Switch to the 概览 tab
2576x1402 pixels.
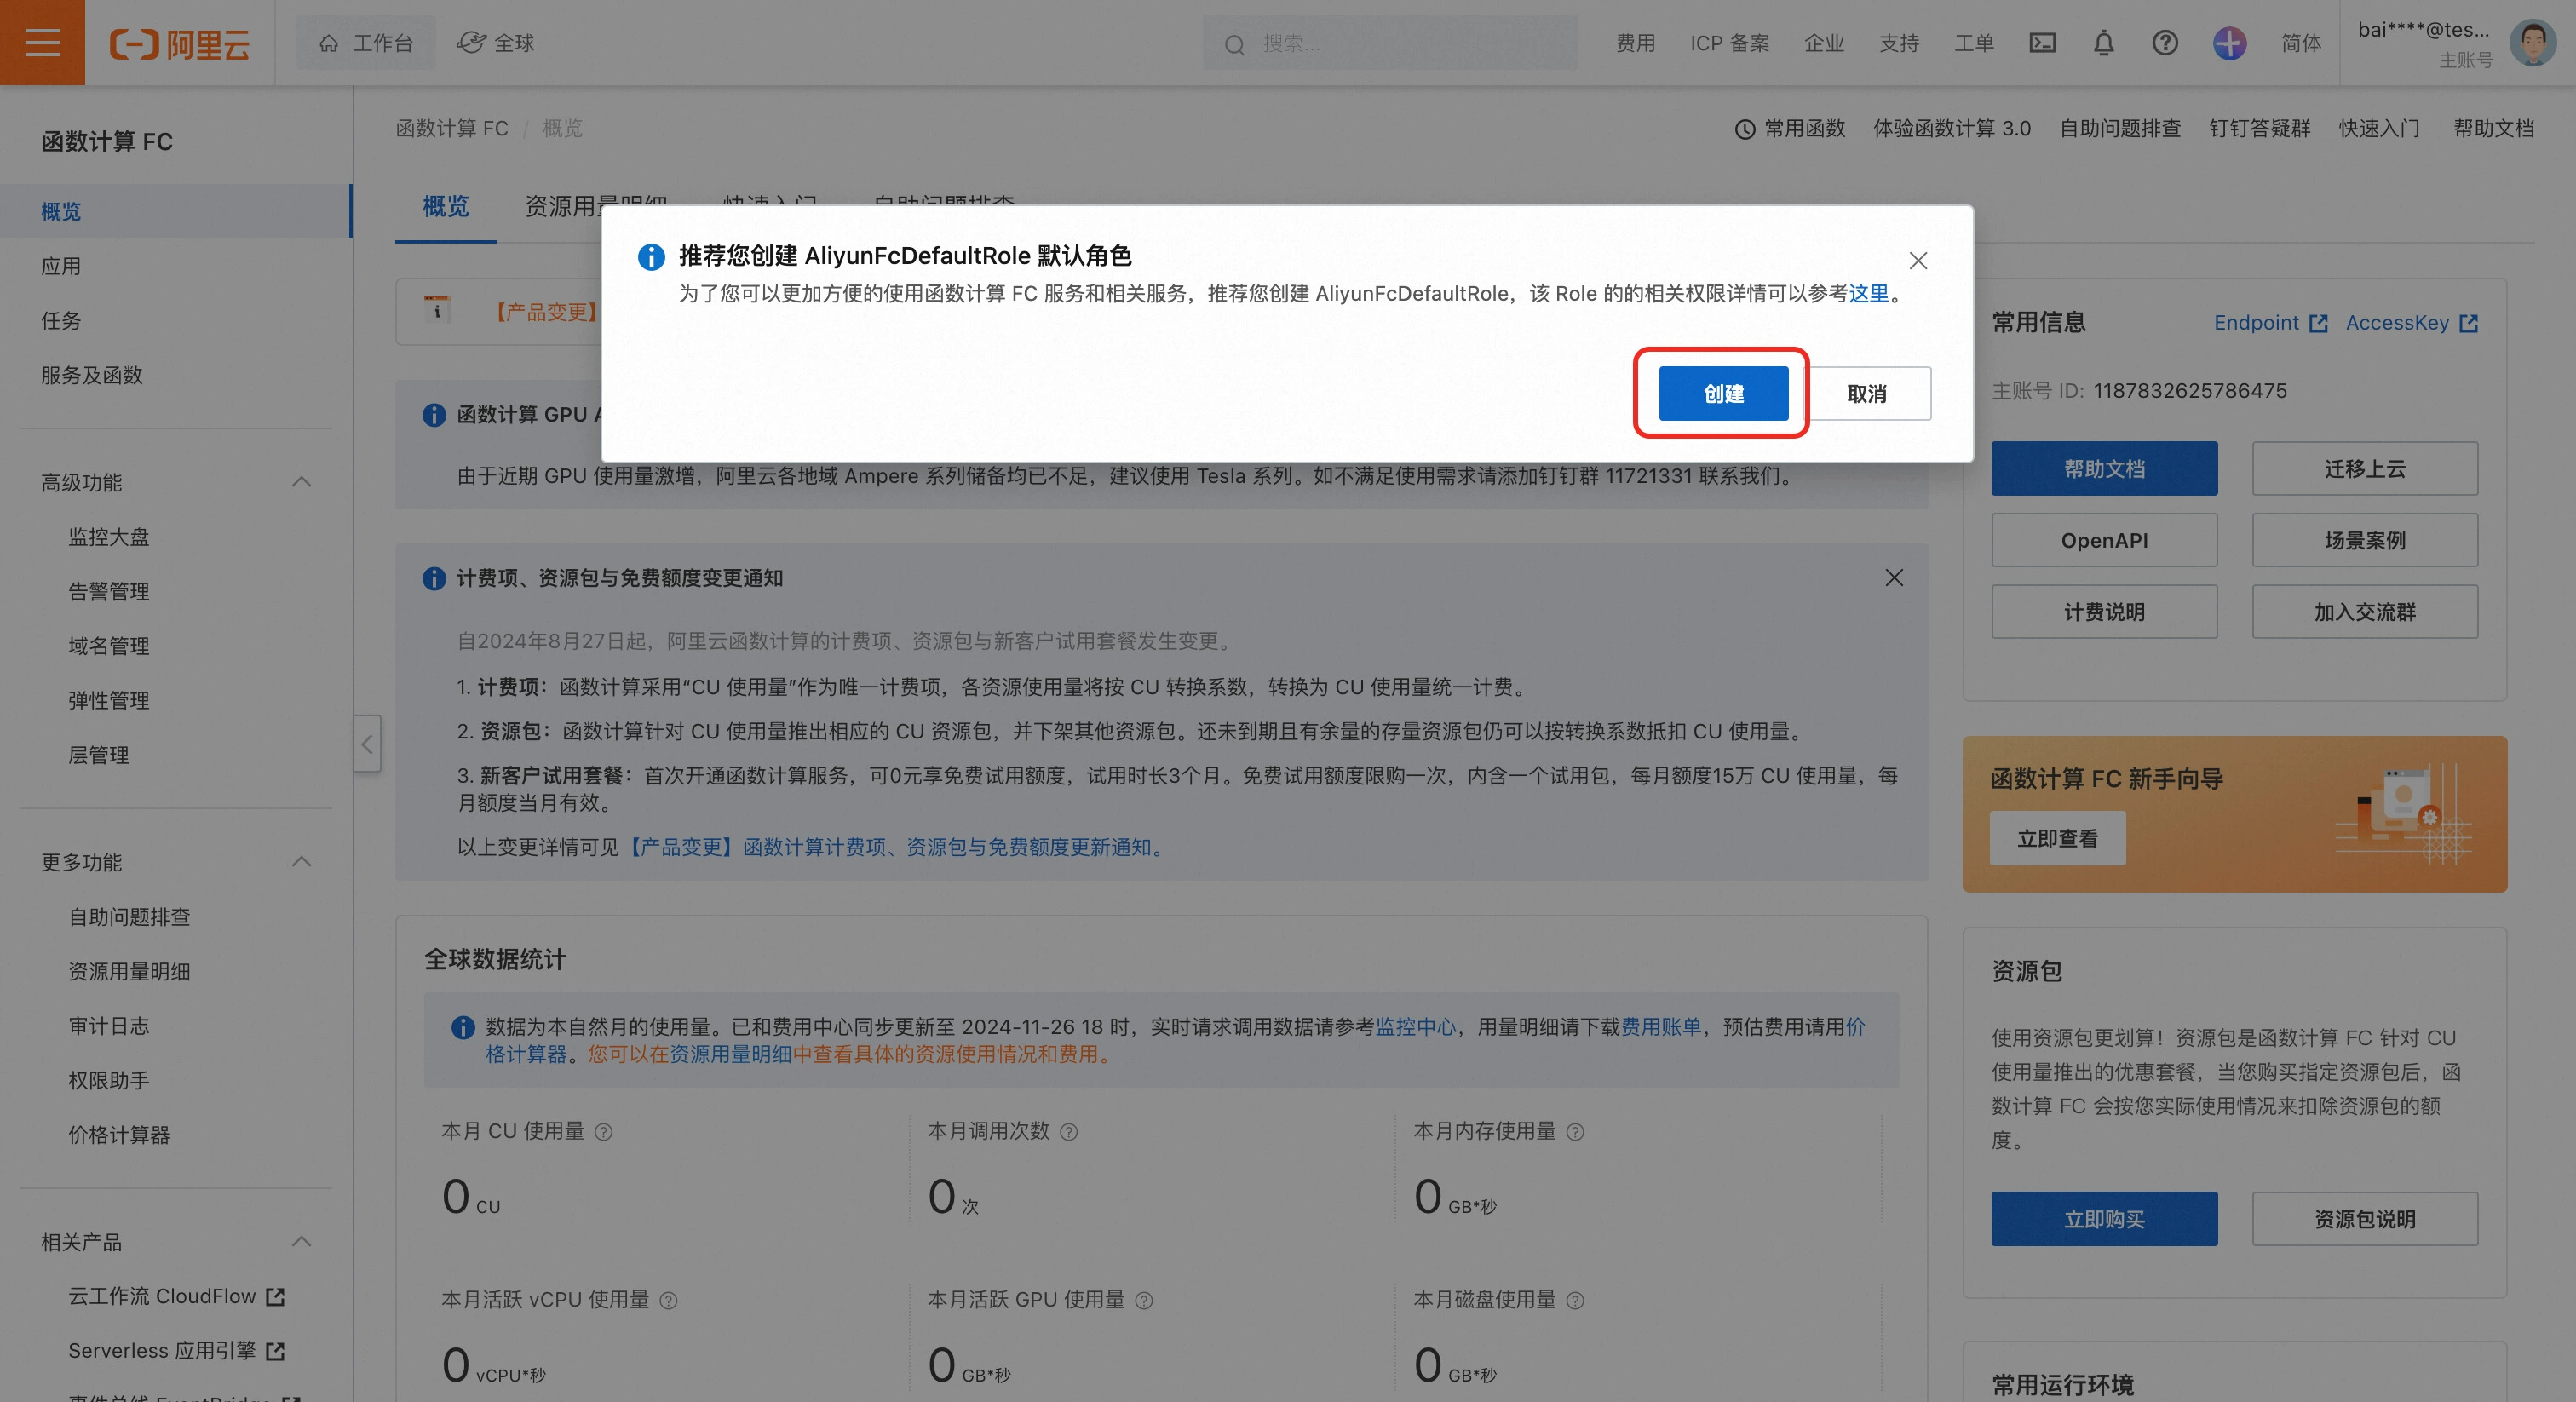pos(446,207)
